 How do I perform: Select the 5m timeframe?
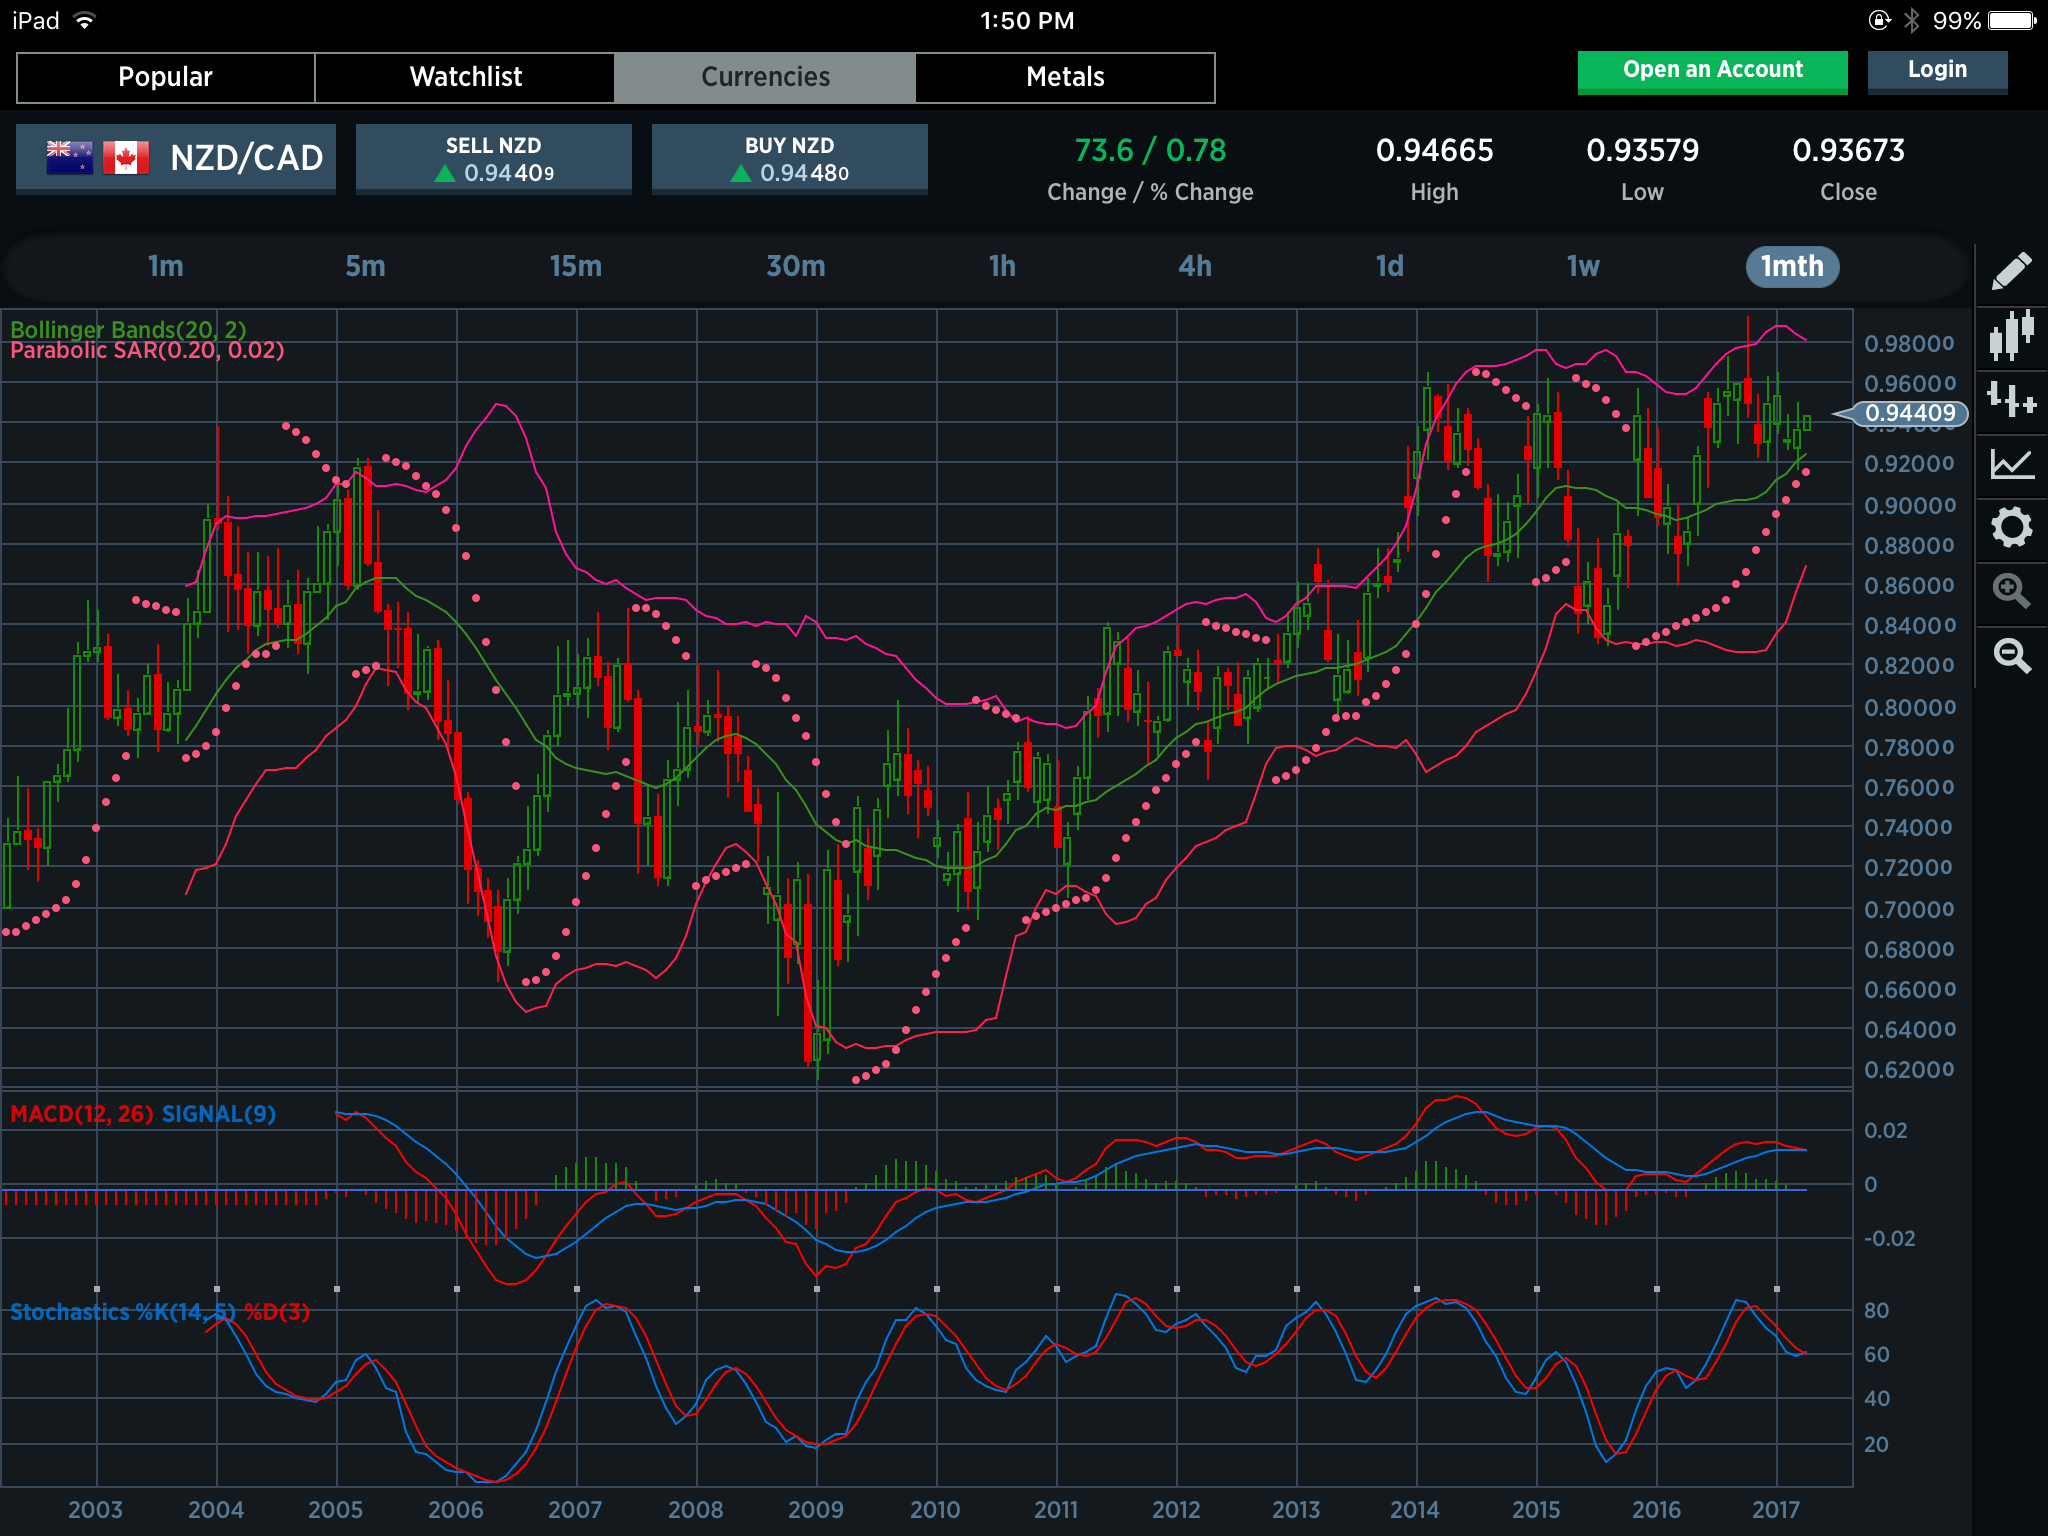(x=365, y=266)
